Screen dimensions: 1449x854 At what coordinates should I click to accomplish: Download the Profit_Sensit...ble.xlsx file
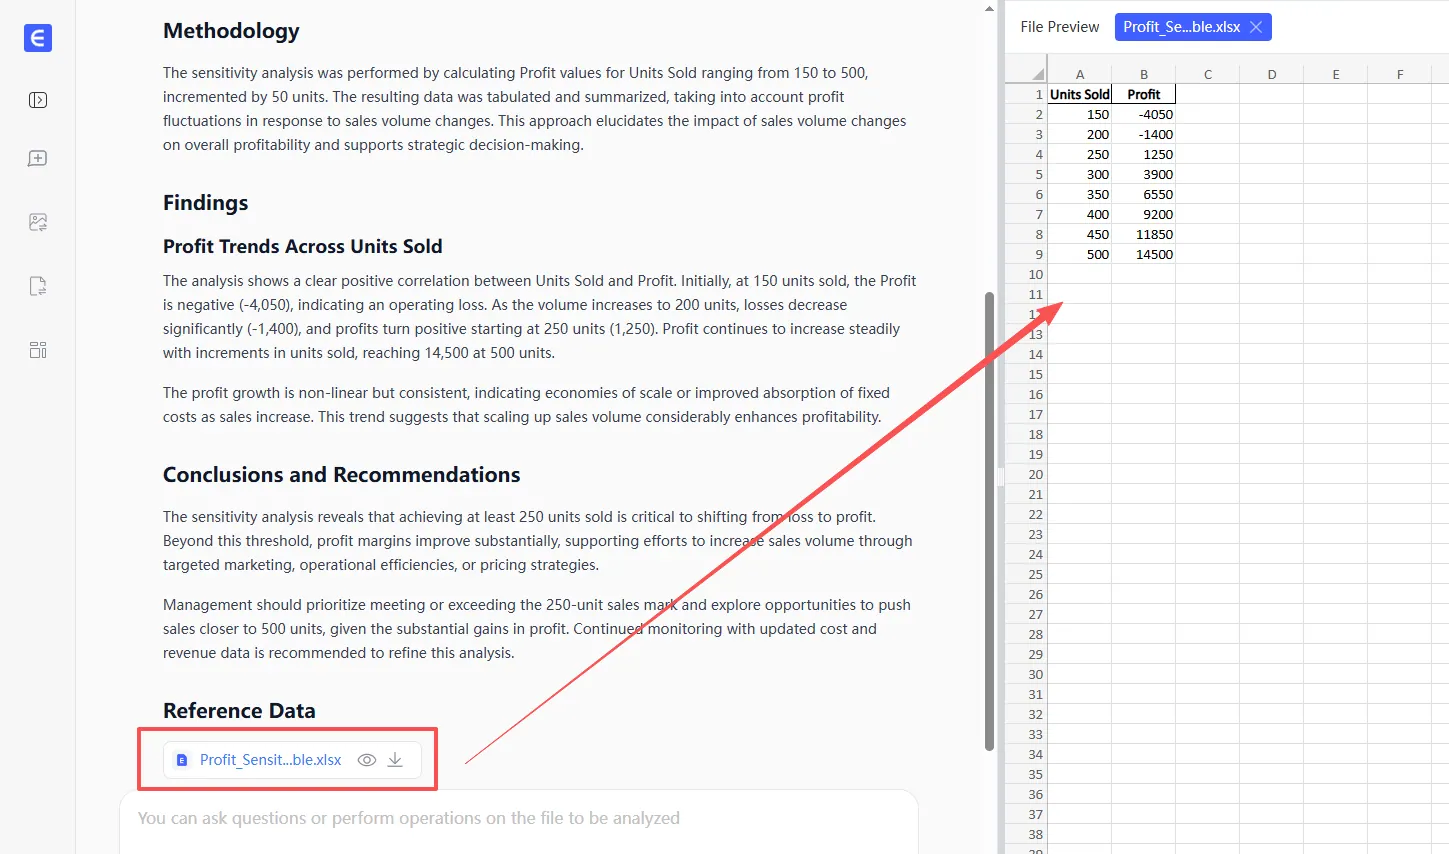coord(395,760)
